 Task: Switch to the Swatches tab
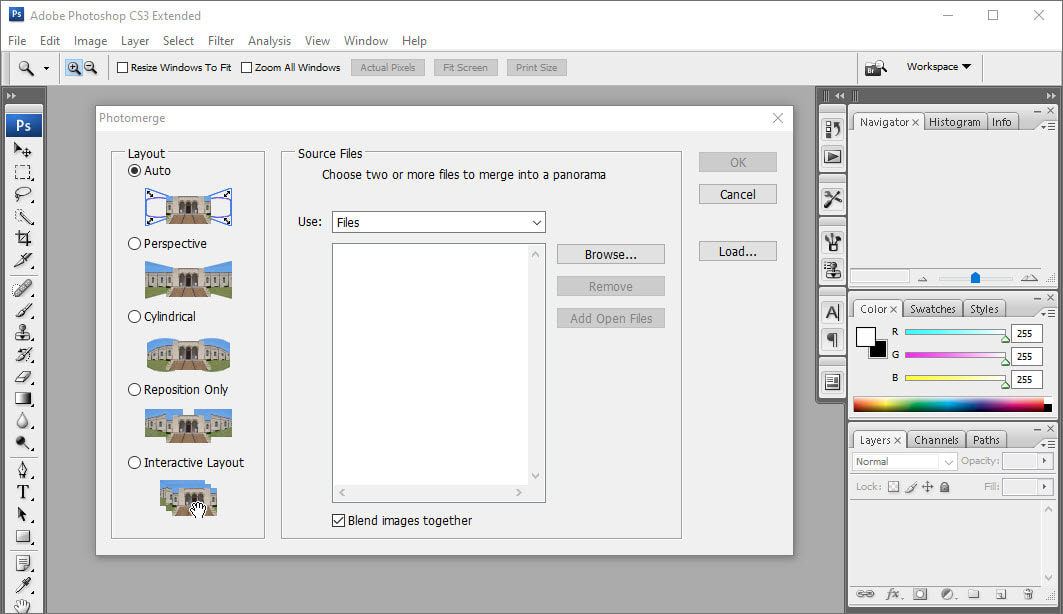932,309
